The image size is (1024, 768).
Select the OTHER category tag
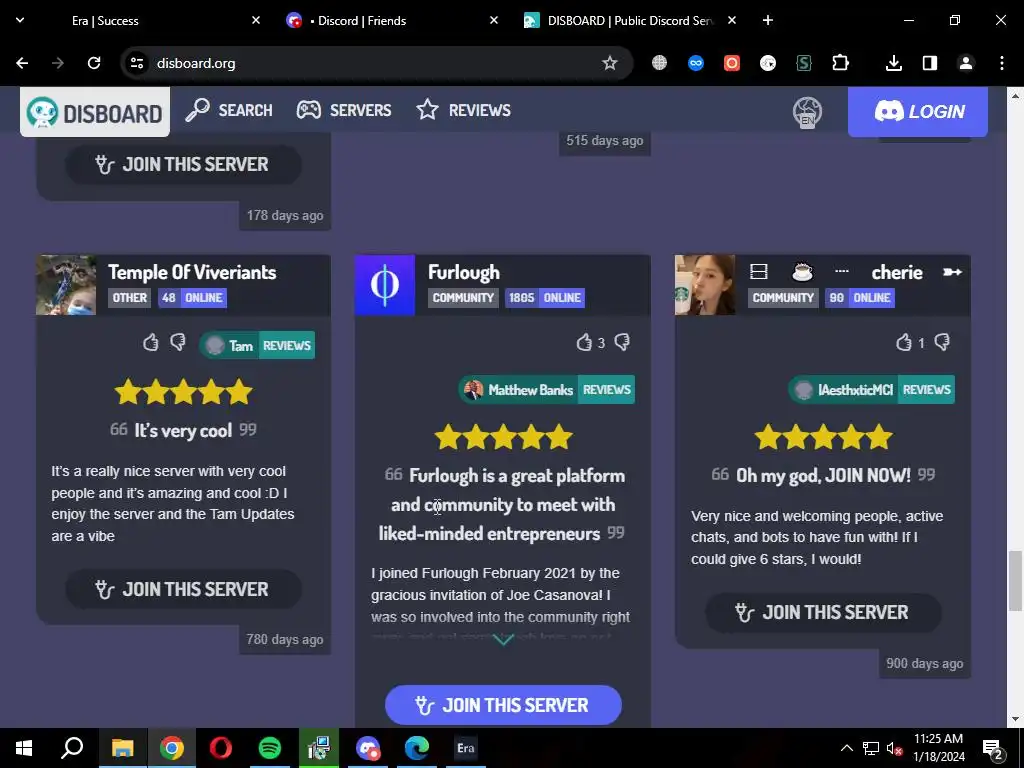click(129, 298)
